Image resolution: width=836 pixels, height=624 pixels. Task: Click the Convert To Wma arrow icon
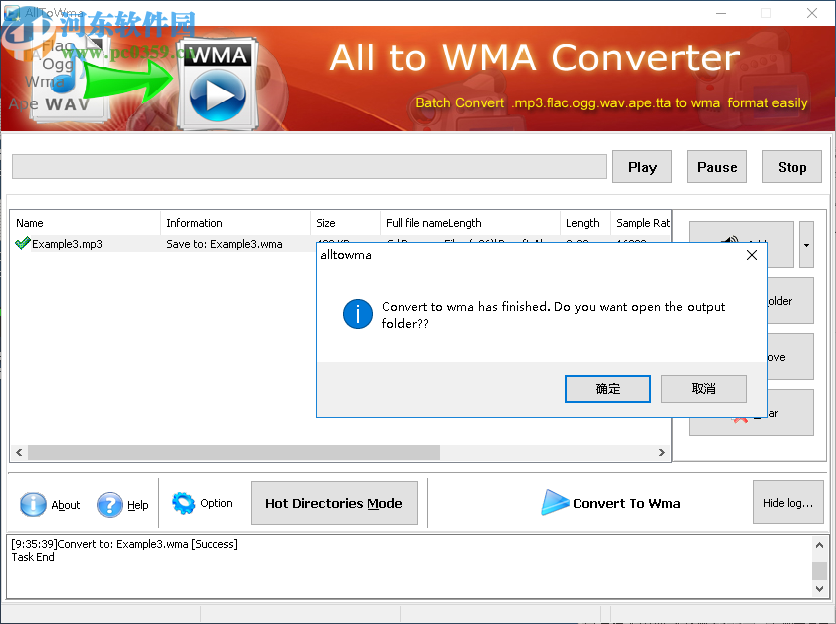click(557, 503)
